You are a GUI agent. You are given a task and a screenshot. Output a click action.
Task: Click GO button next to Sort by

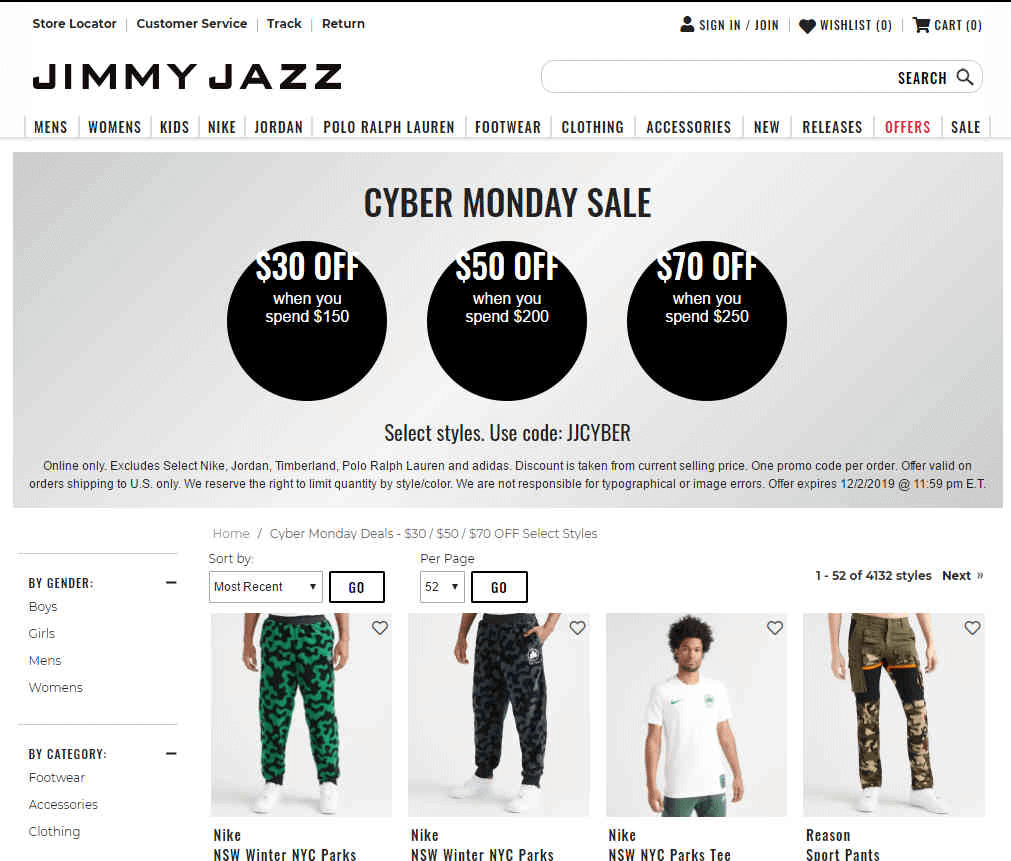tap(357, 587)
